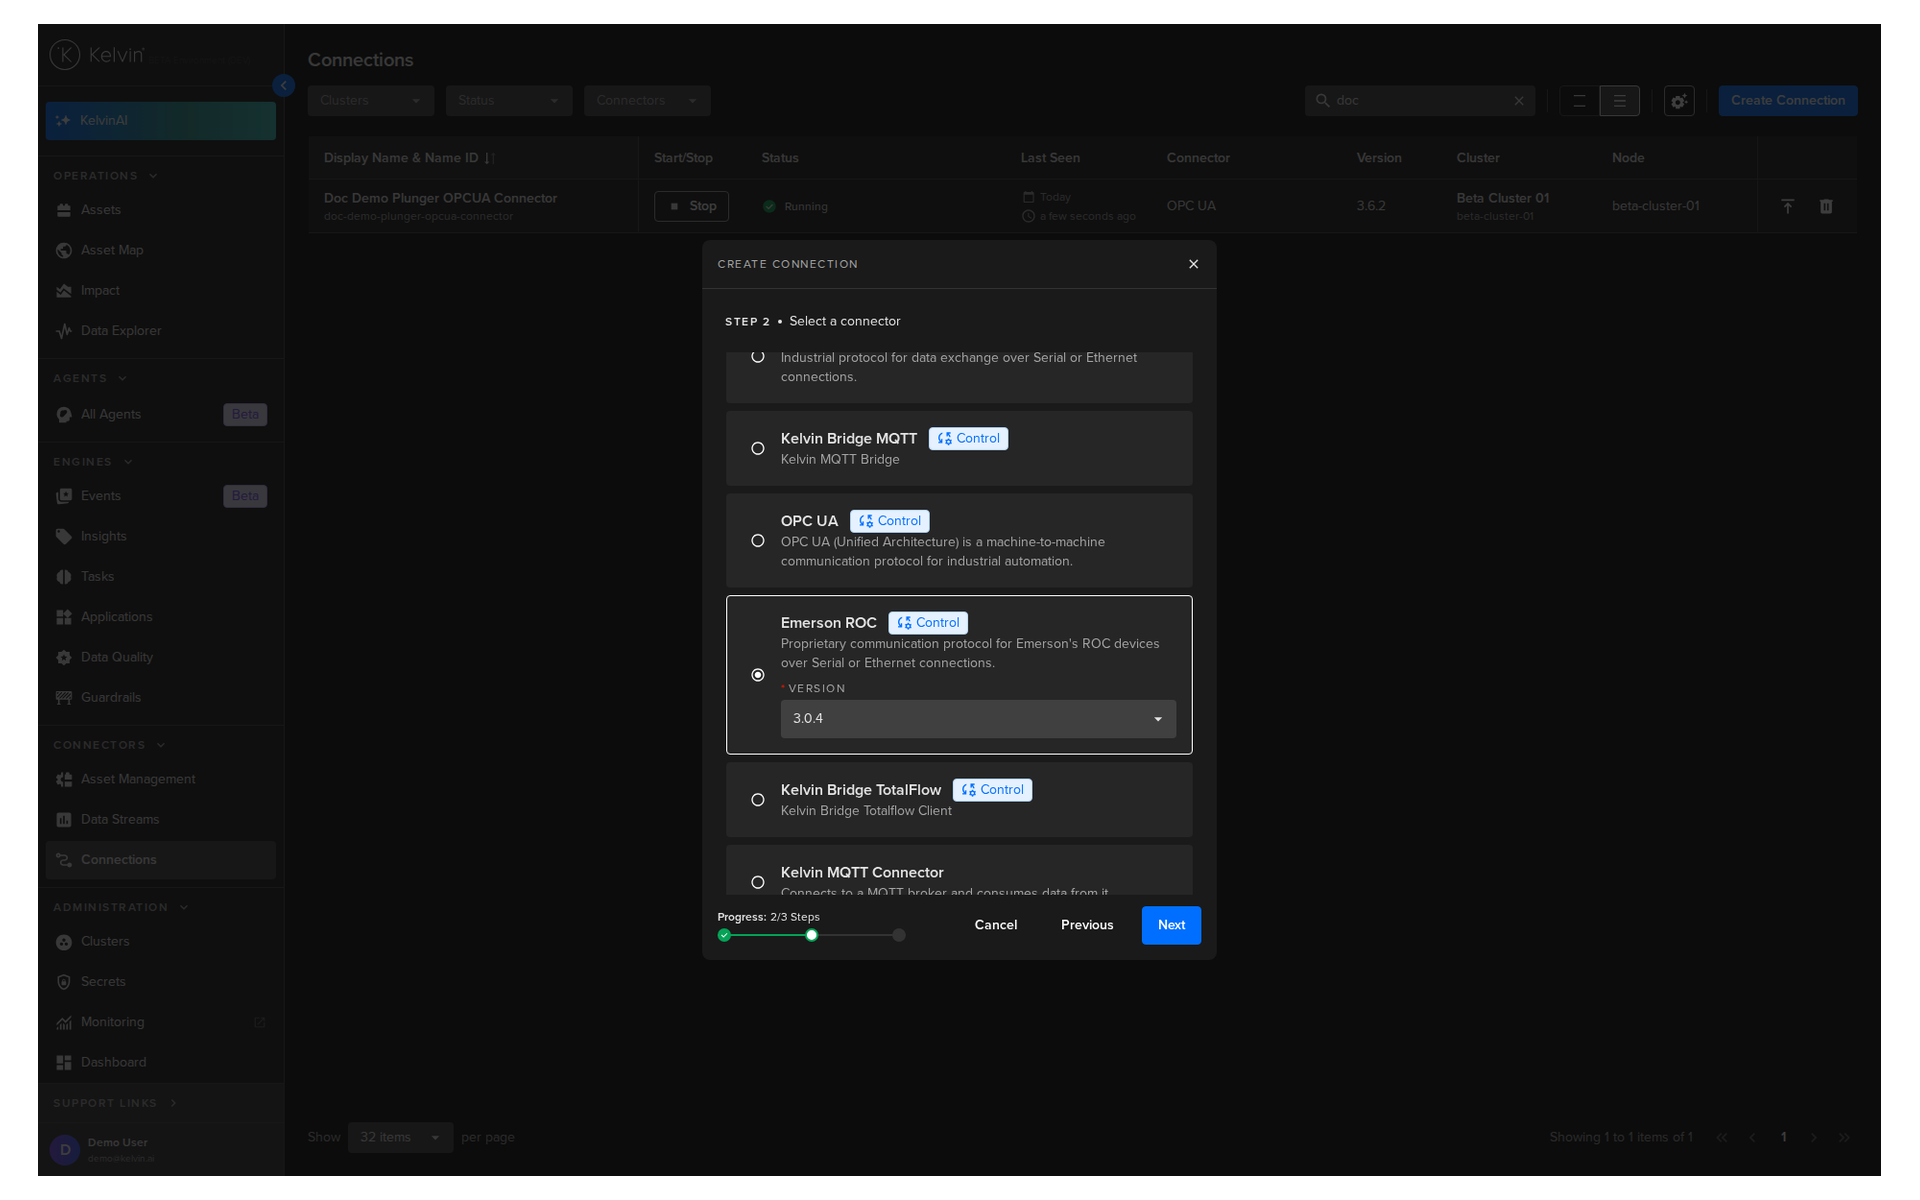
Task: Click the completed first step progress dot
Action: tap(724, 935)
